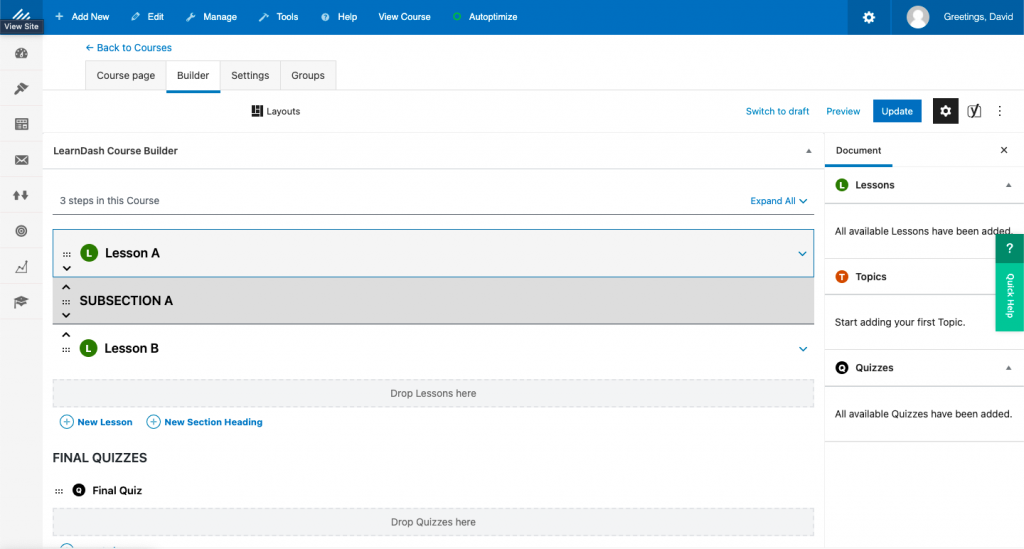Click the pushpin icon in left sidebar
Image resolution: width=1024 pixels, height=549 pixels.
click(21, 89)
